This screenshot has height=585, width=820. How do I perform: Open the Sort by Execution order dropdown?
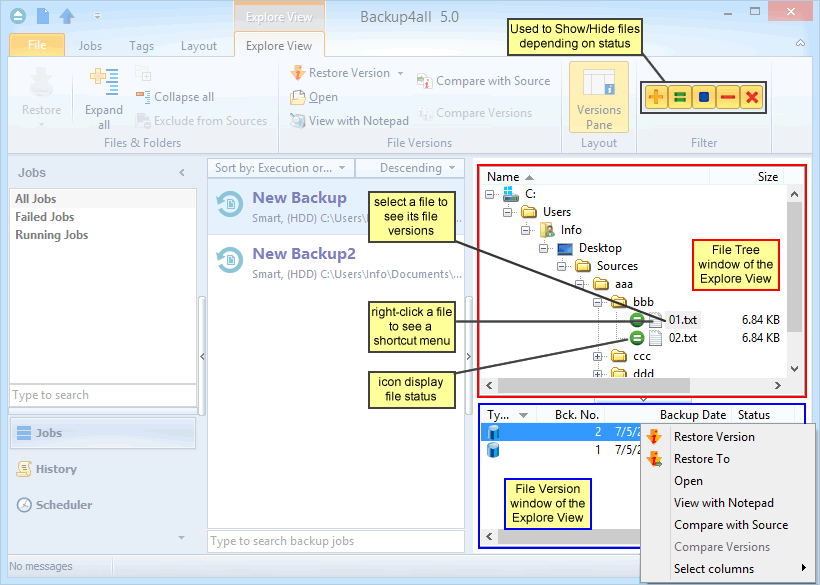coord(281,168)
